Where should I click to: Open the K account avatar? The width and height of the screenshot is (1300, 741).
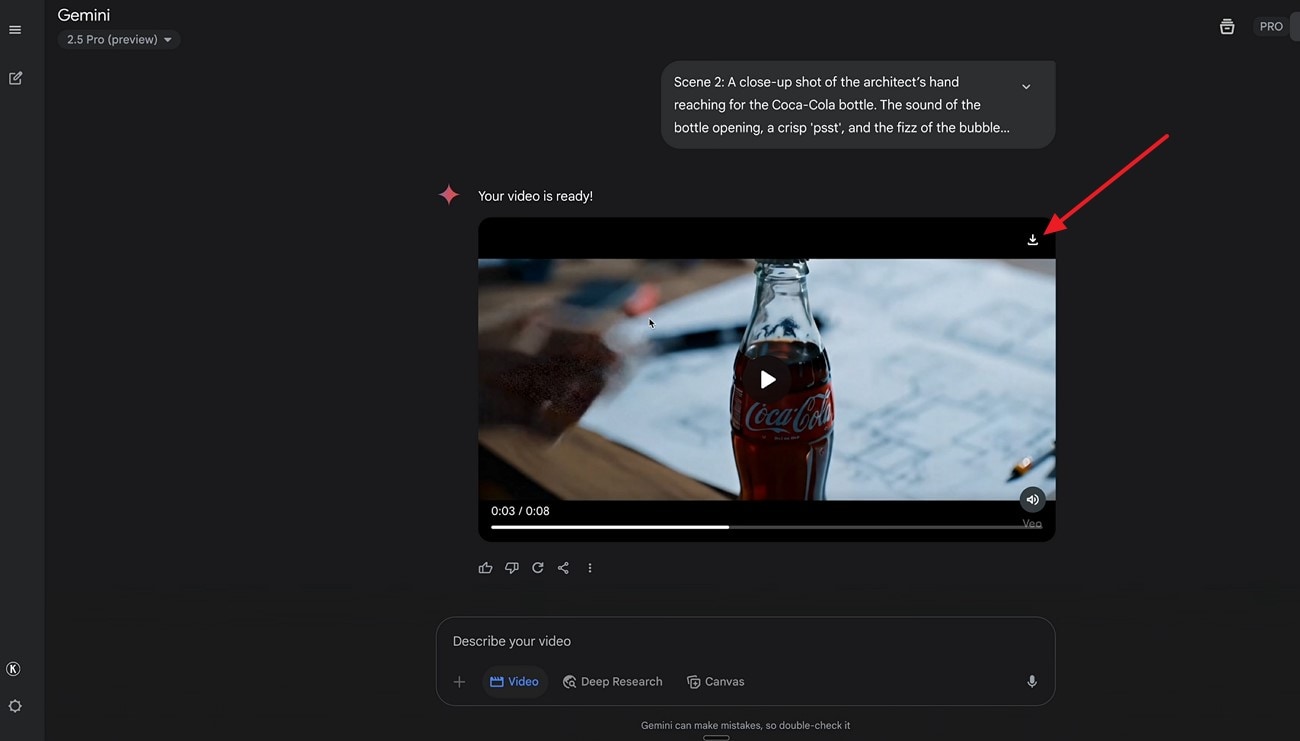(x=14, y=669)
